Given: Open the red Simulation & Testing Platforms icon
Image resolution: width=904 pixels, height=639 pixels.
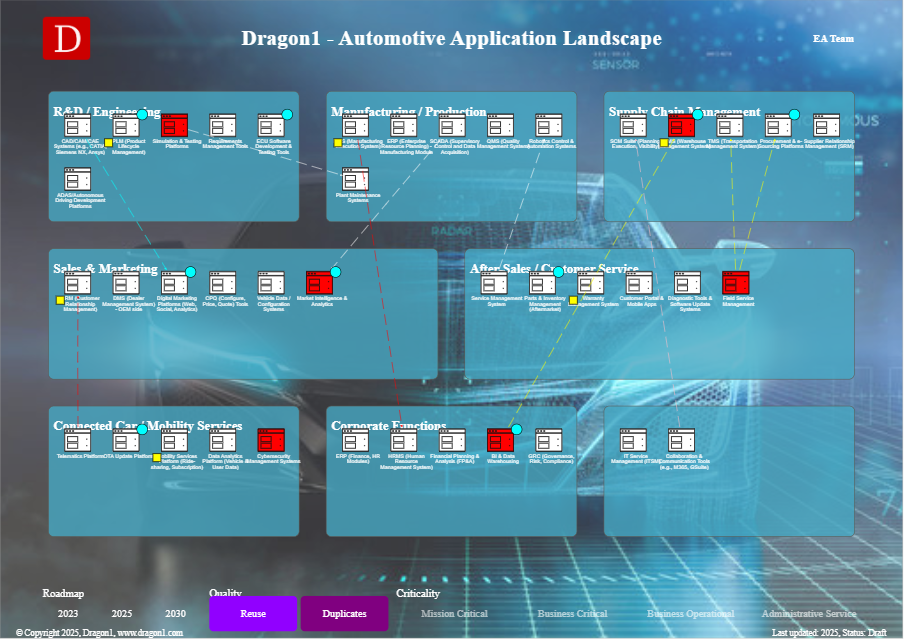Looking at the screenshot, I should coord(175,125).
